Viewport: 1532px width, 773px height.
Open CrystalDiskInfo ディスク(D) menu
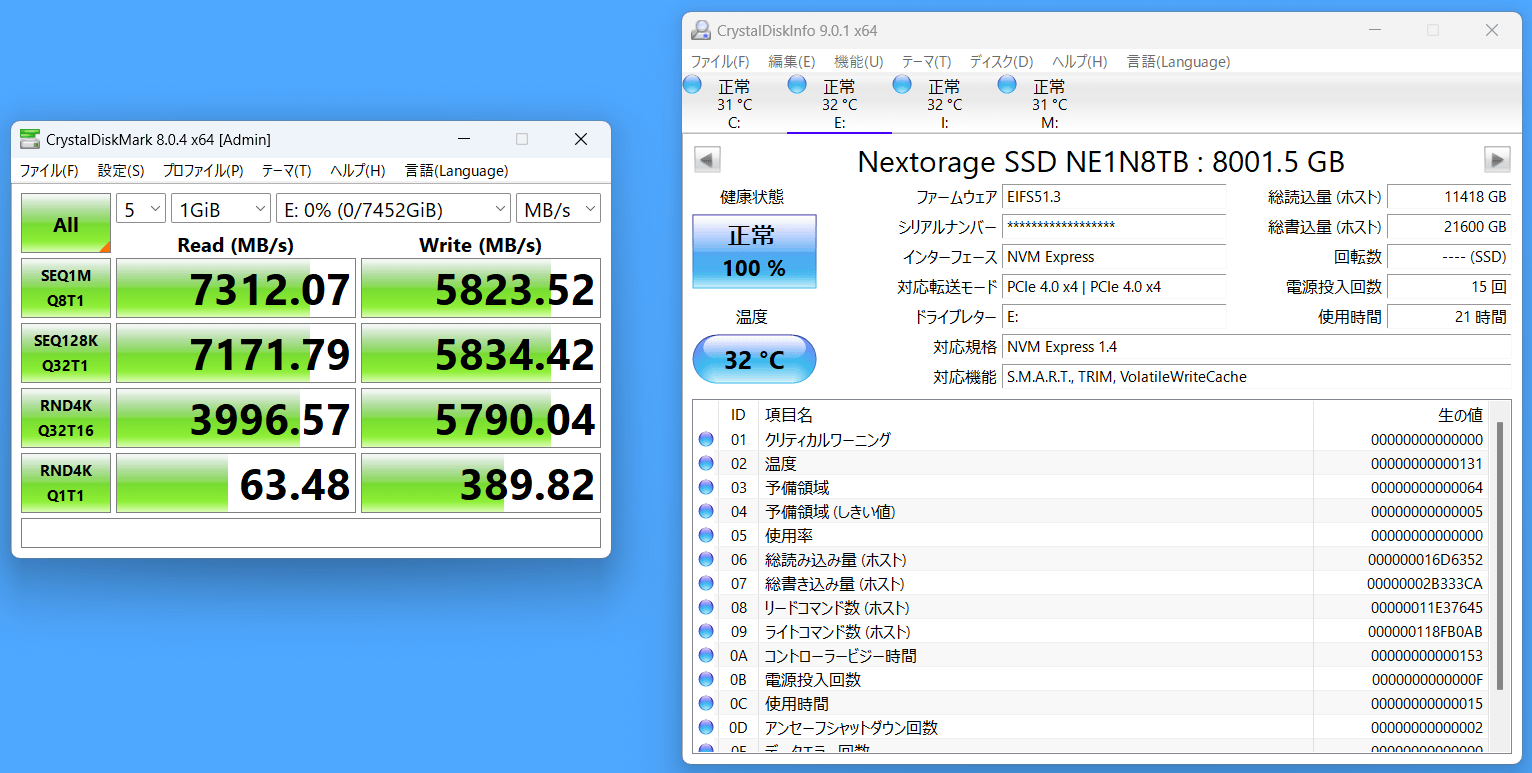pos(1001,62)
